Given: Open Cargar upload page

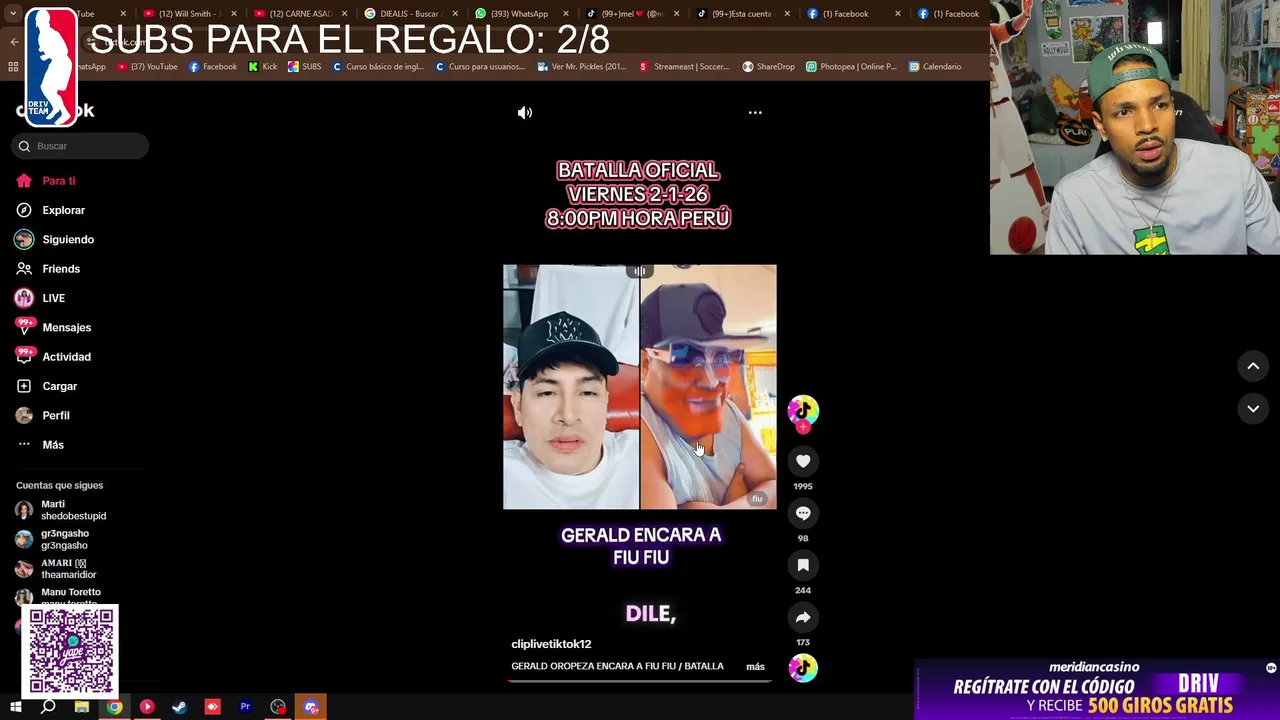Looking at the screenshot, I should click(59, 386).
